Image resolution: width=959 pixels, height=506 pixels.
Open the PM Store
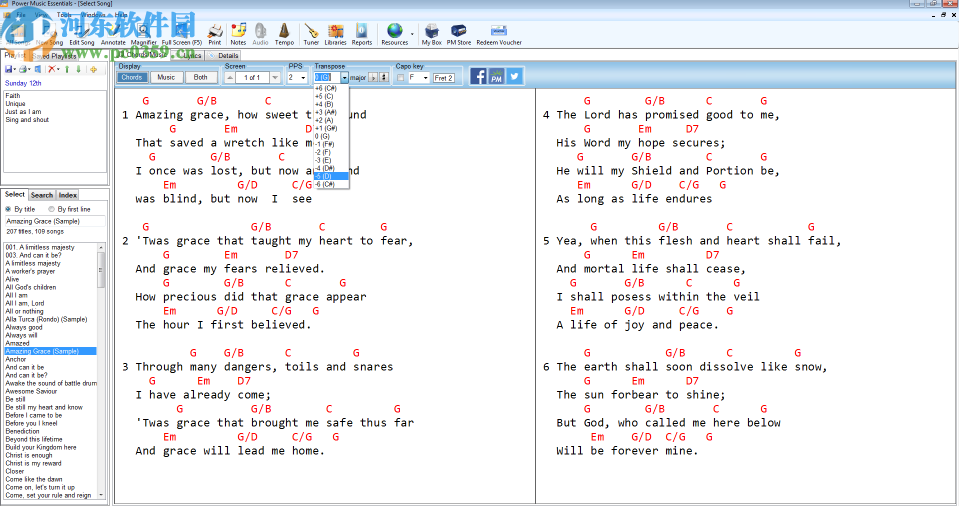[x=458, y=33]
